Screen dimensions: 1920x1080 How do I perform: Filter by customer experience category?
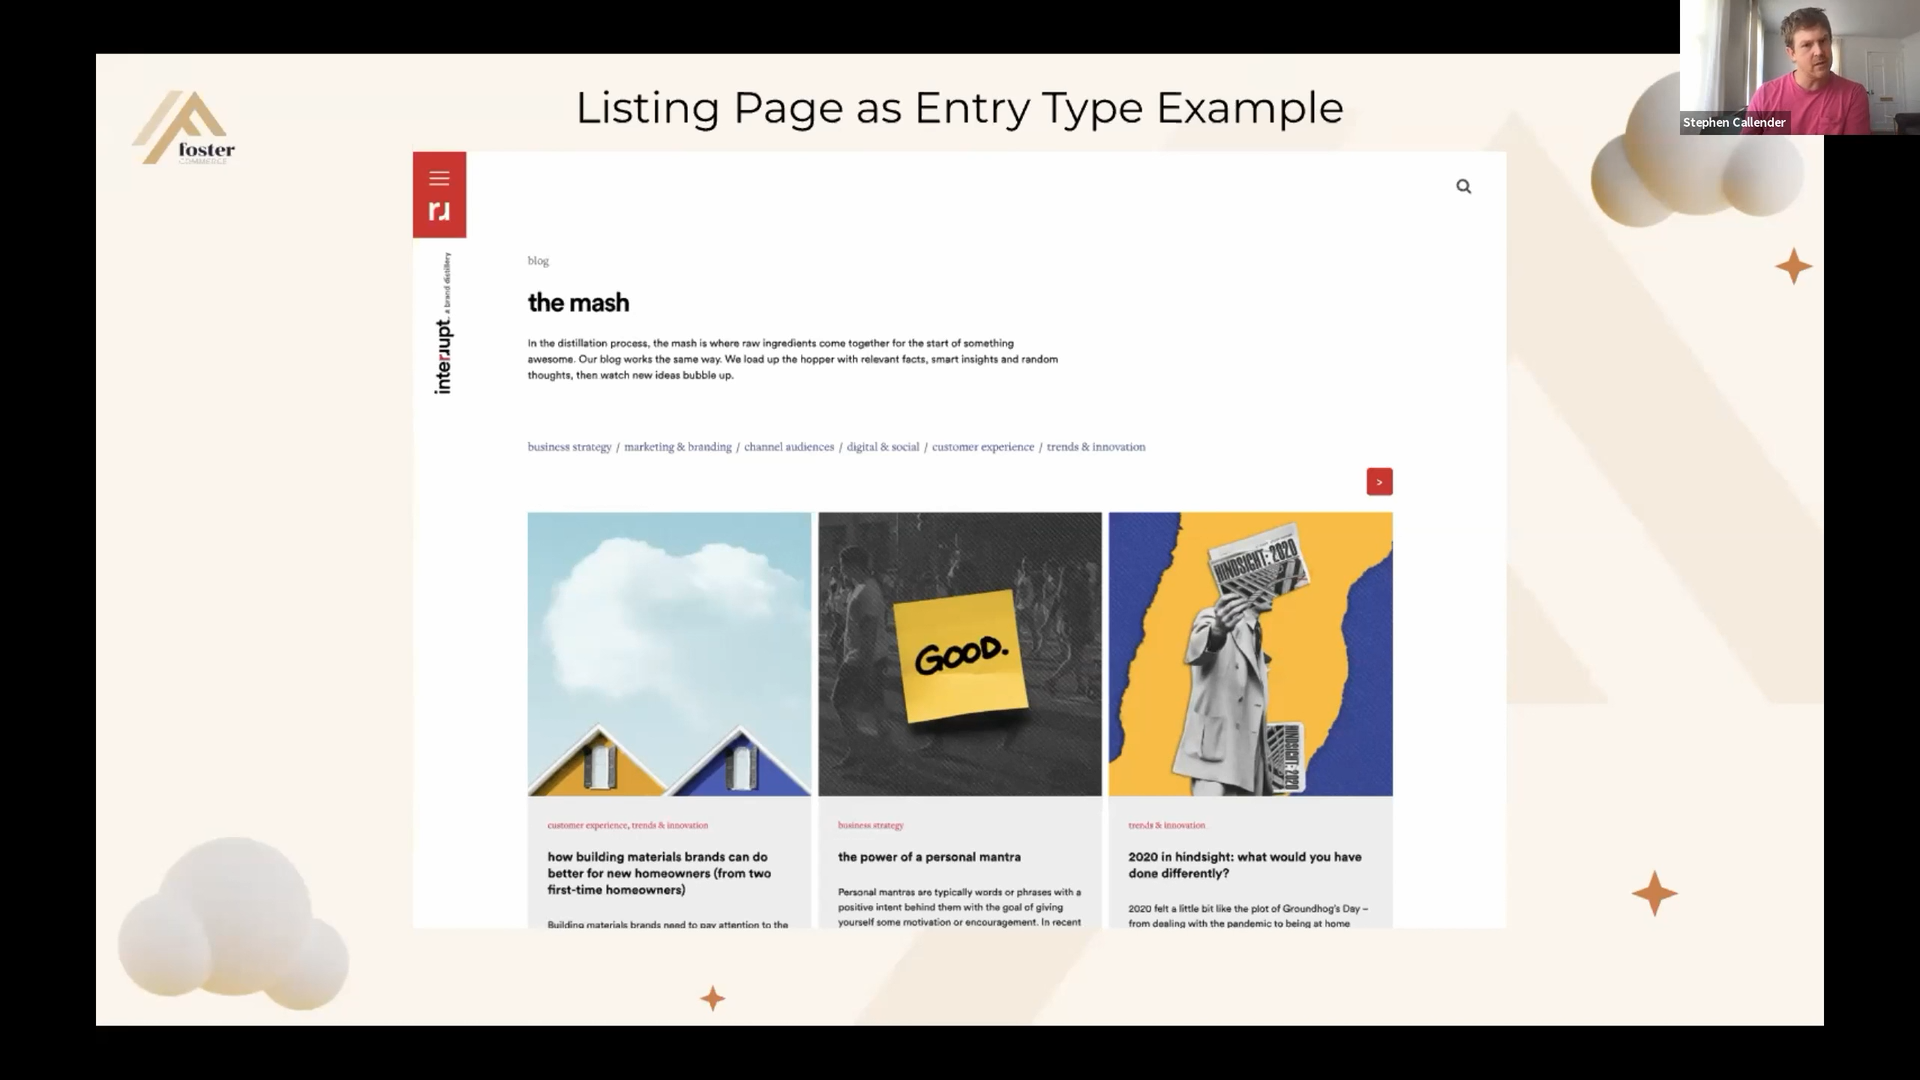(983, 447)
